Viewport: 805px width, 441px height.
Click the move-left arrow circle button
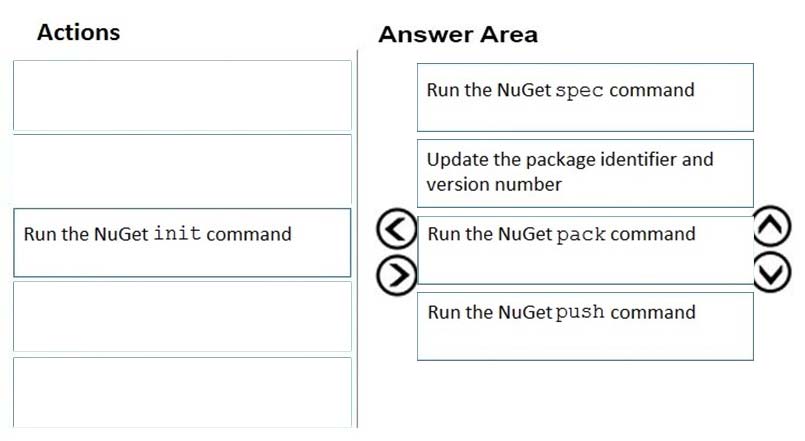click(396, 229)
